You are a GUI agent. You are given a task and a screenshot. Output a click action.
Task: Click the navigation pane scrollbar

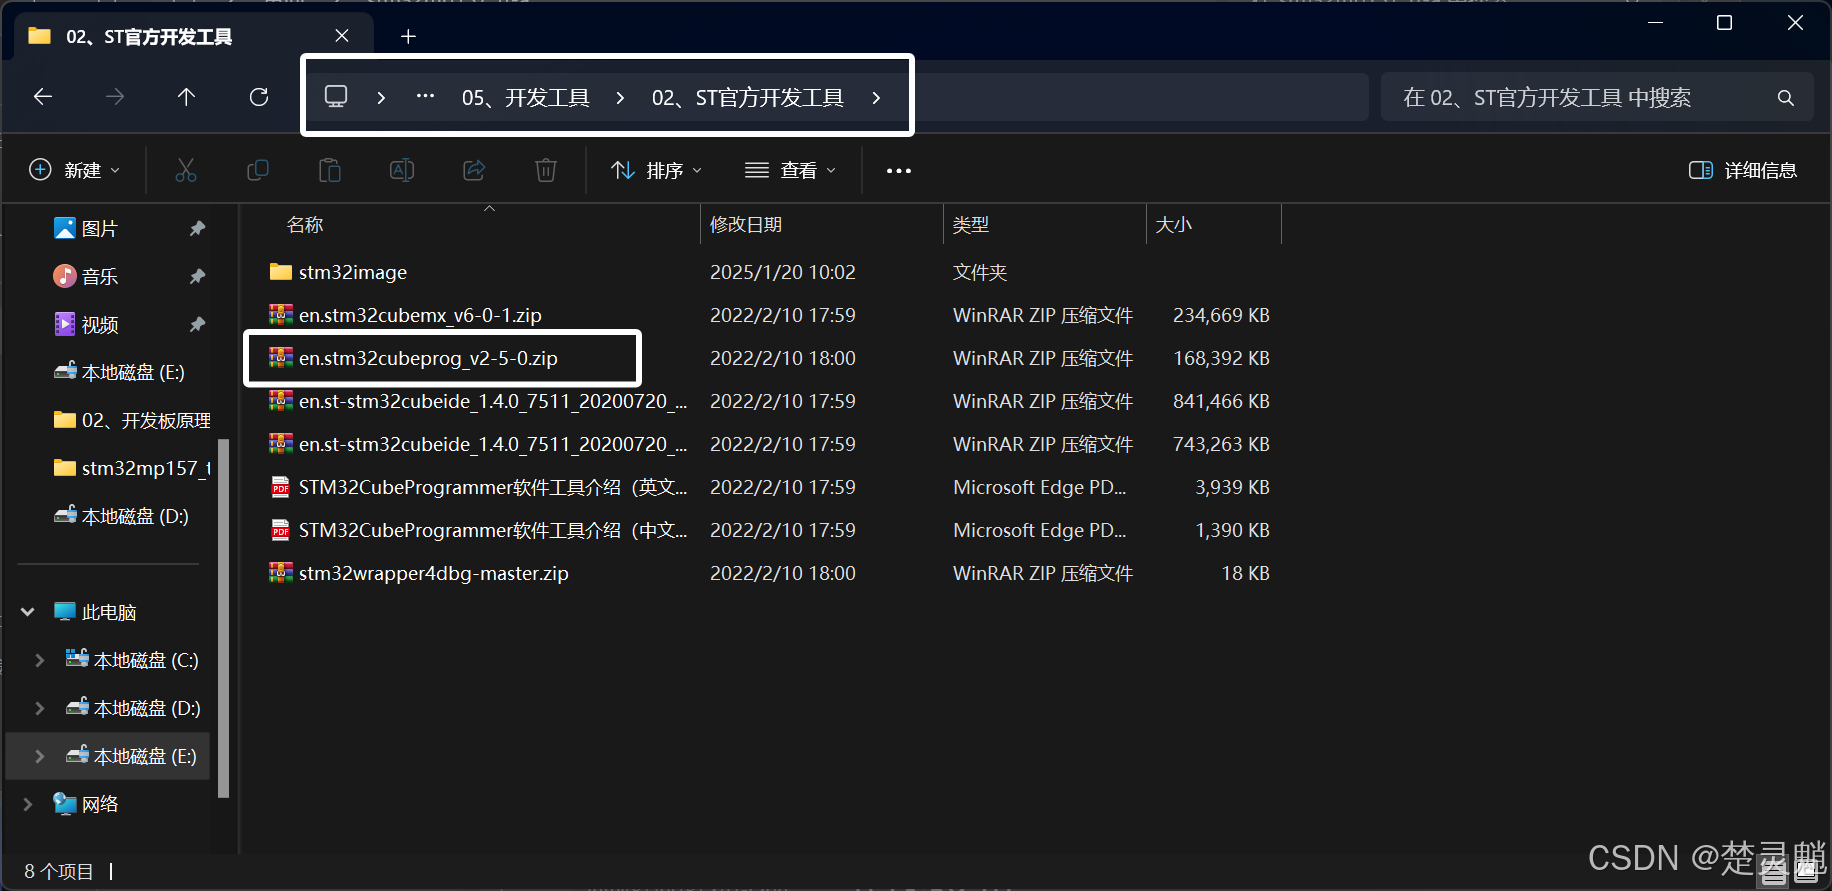click(224, 618)
